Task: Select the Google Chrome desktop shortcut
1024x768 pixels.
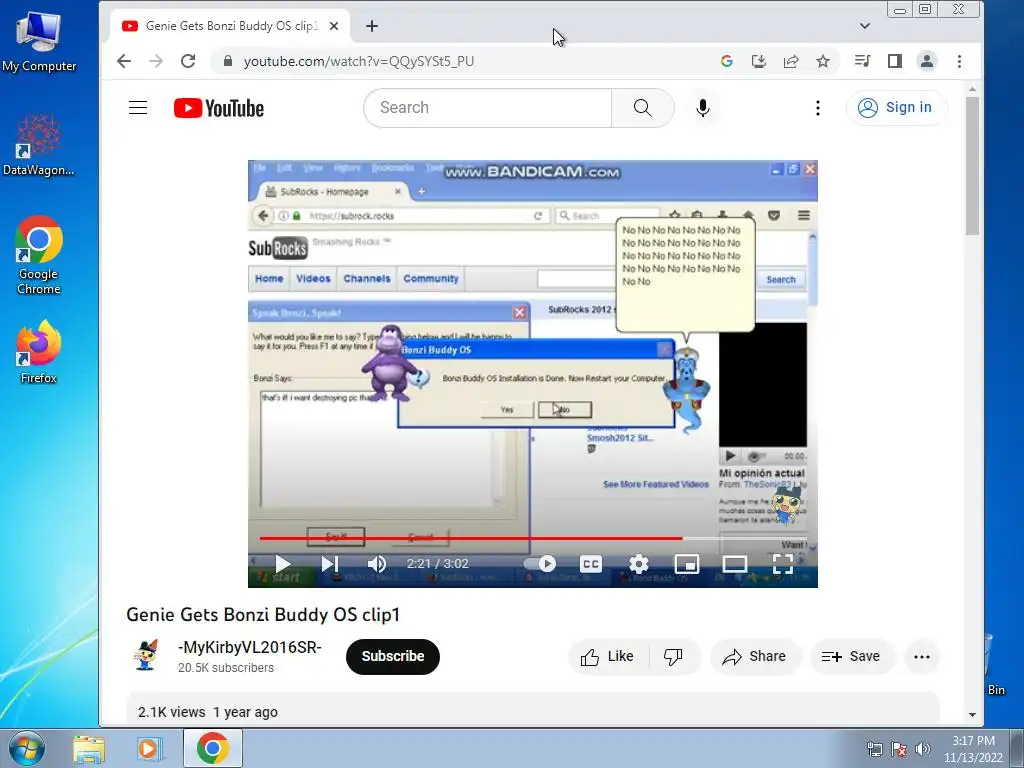Action: 39,255
